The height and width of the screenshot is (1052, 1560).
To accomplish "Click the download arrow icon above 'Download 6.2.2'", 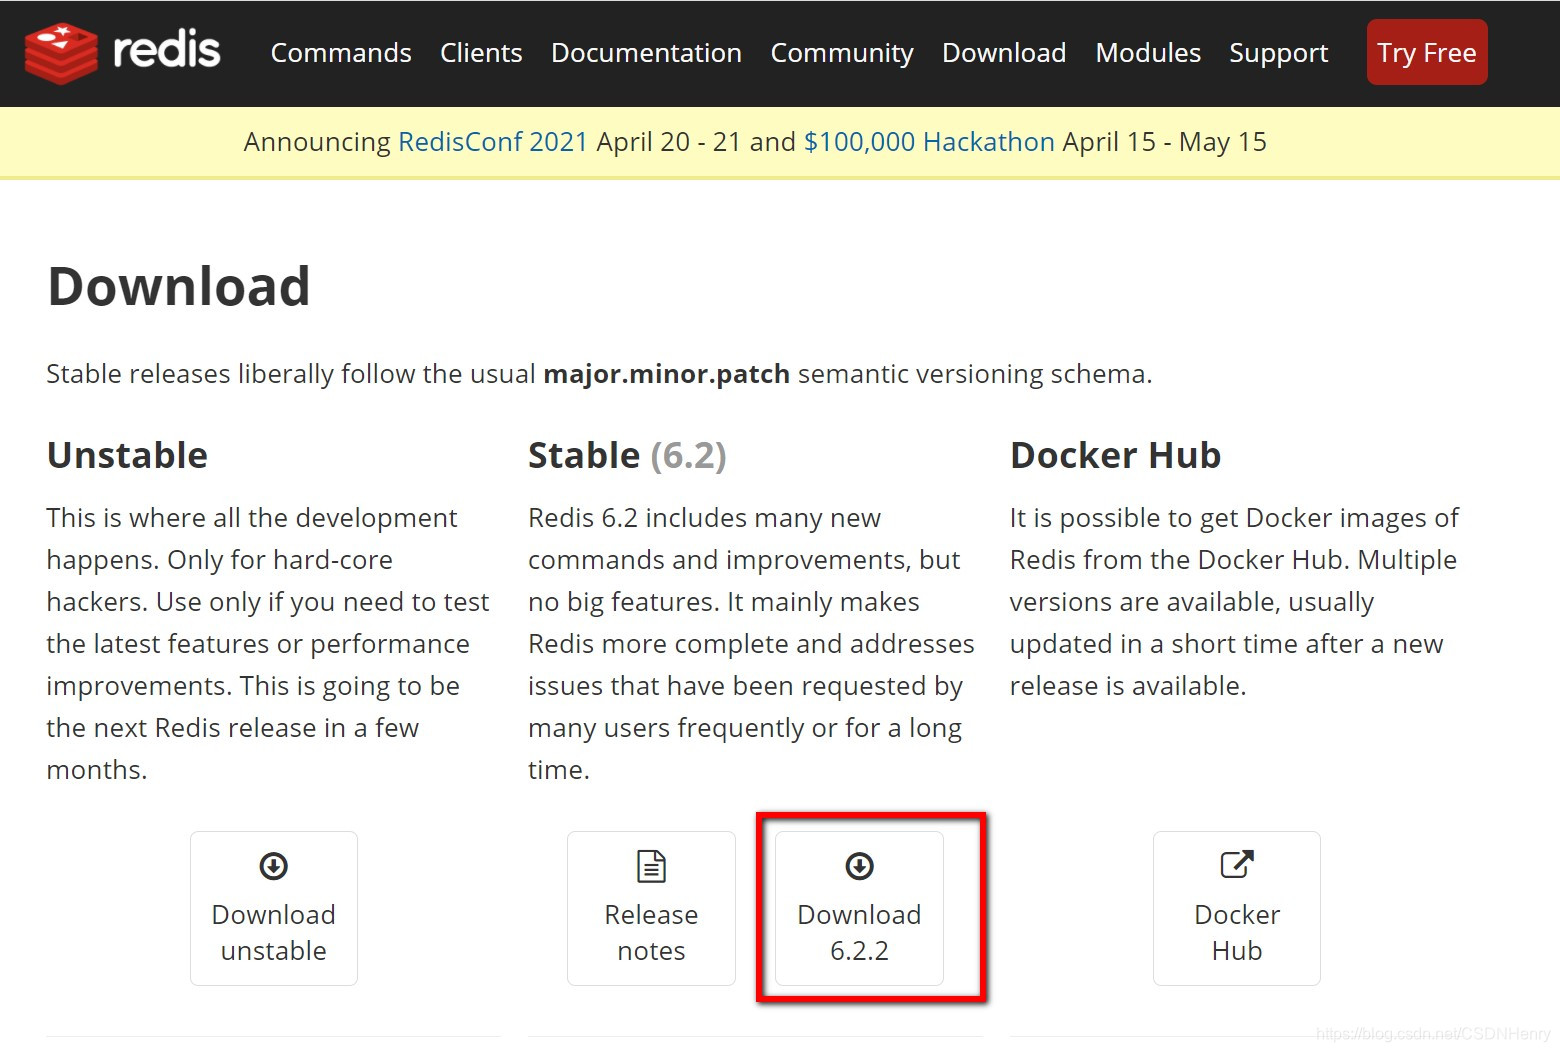I will pos(859,866).
